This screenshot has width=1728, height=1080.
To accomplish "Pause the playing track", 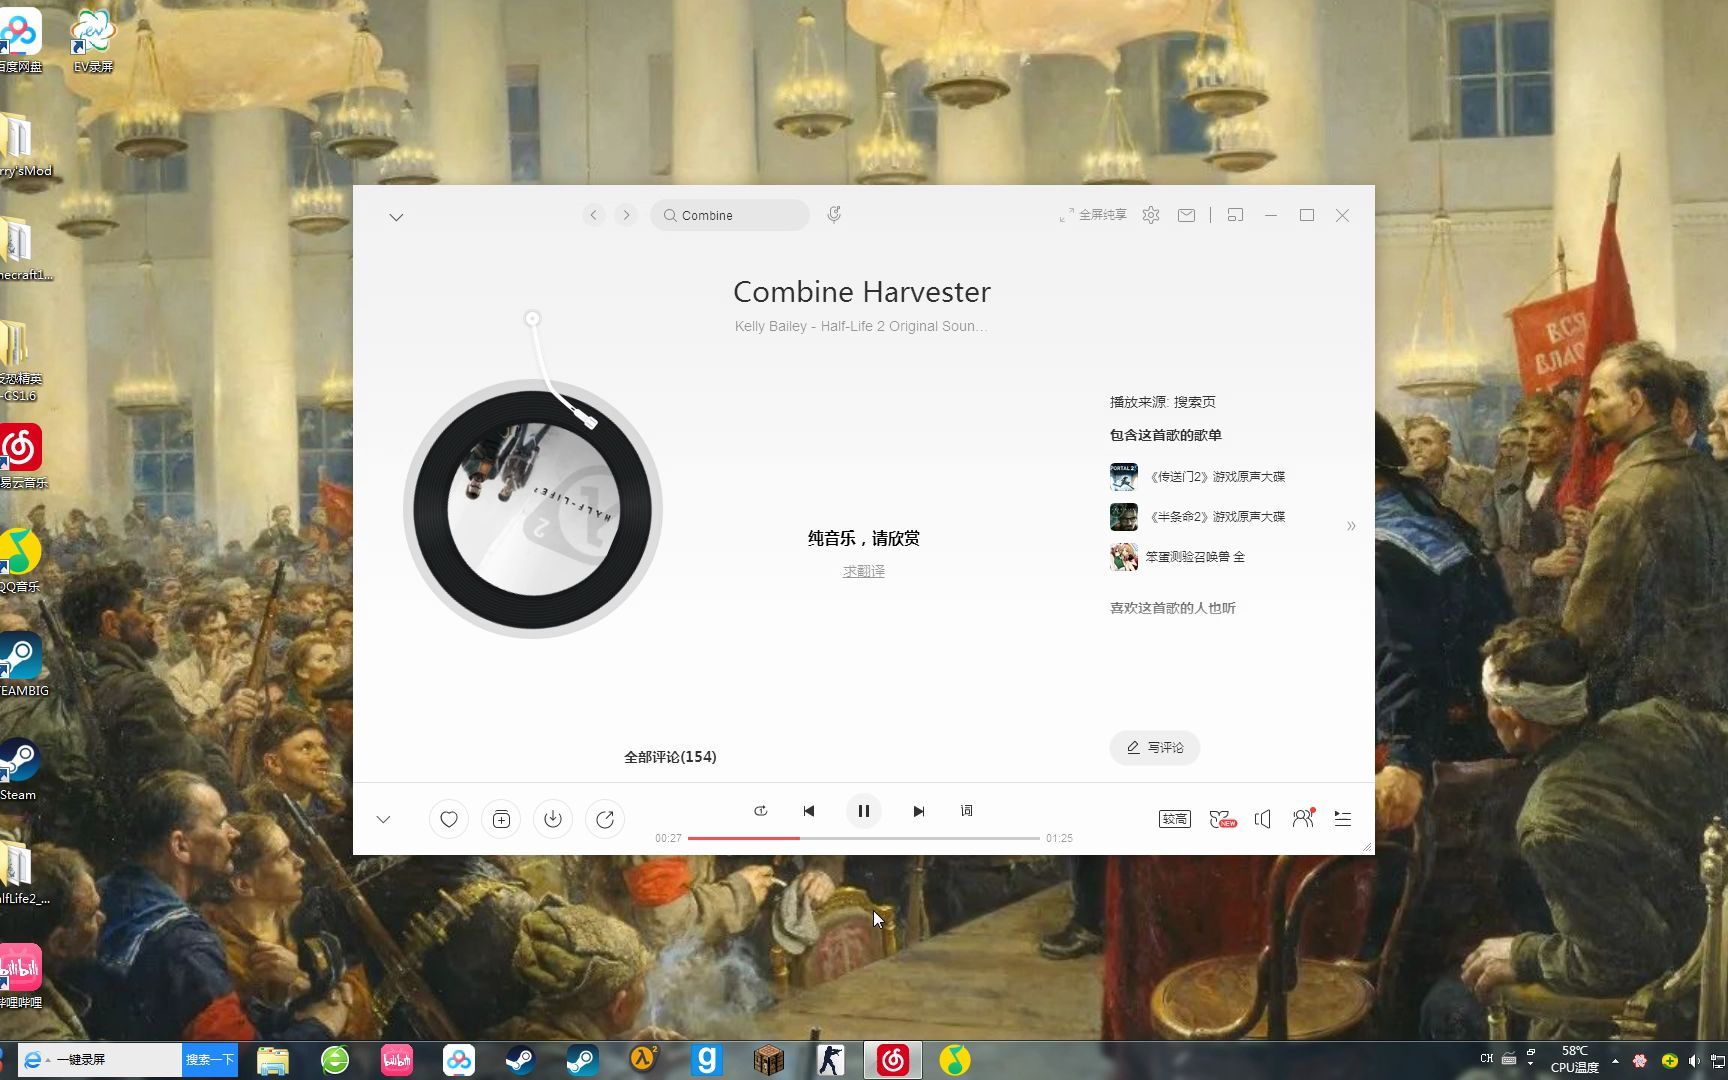I will [x=864, y=811].
